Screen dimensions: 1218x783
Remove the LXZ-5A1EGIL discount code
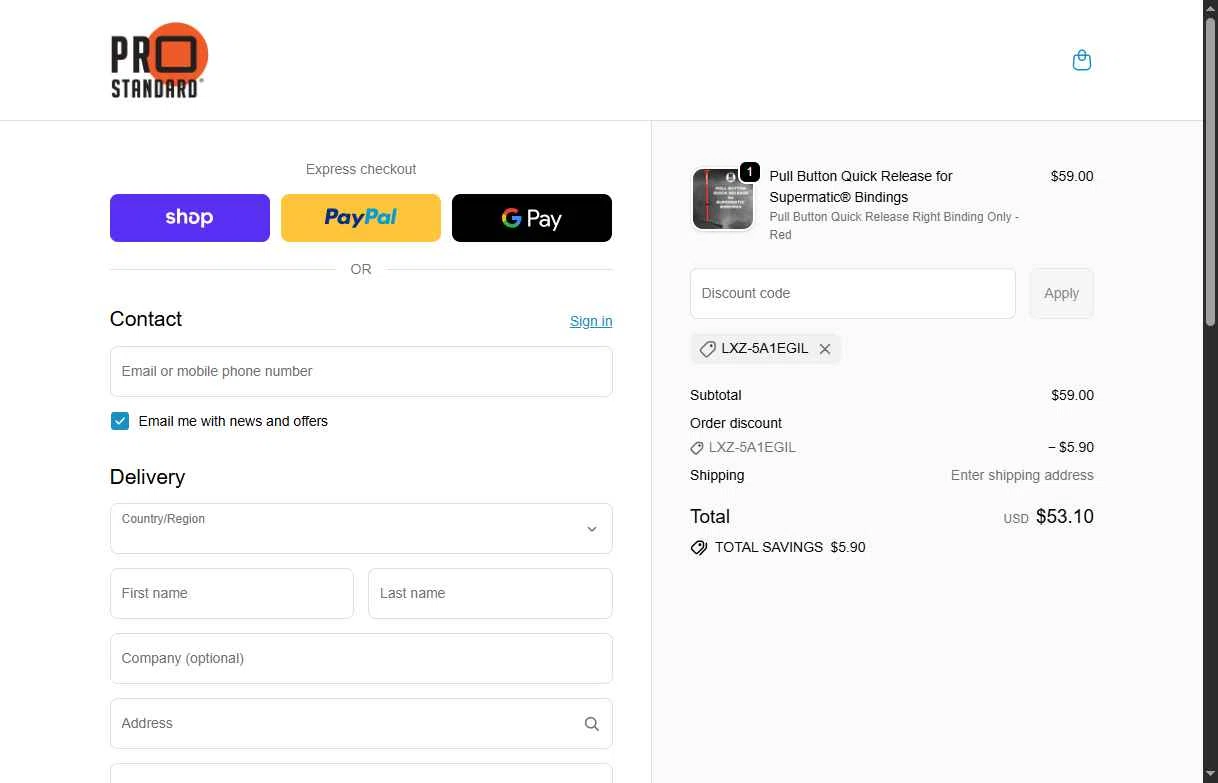825,349
